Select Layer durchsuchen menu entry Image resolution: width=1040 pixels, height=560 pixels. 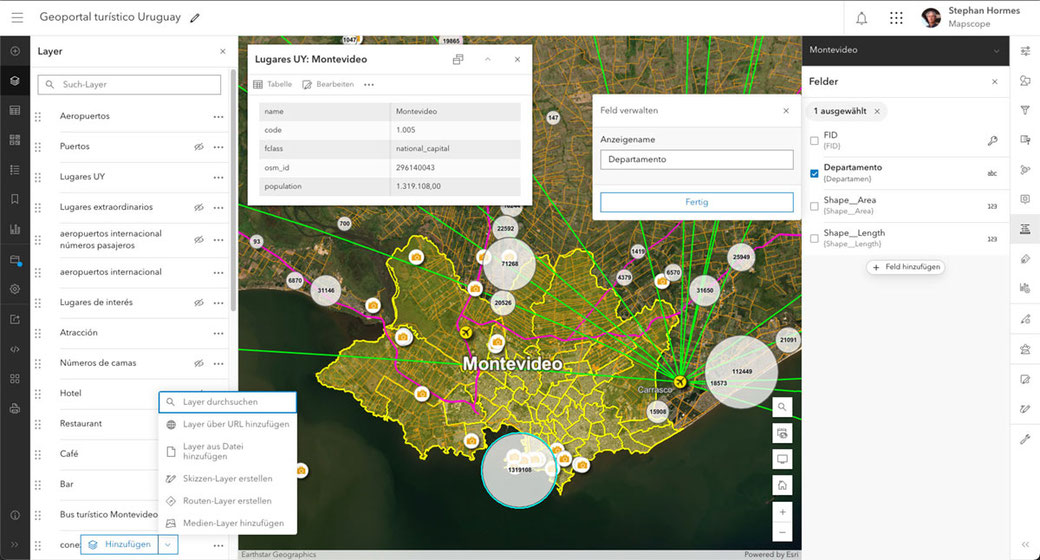coord(228,402)
